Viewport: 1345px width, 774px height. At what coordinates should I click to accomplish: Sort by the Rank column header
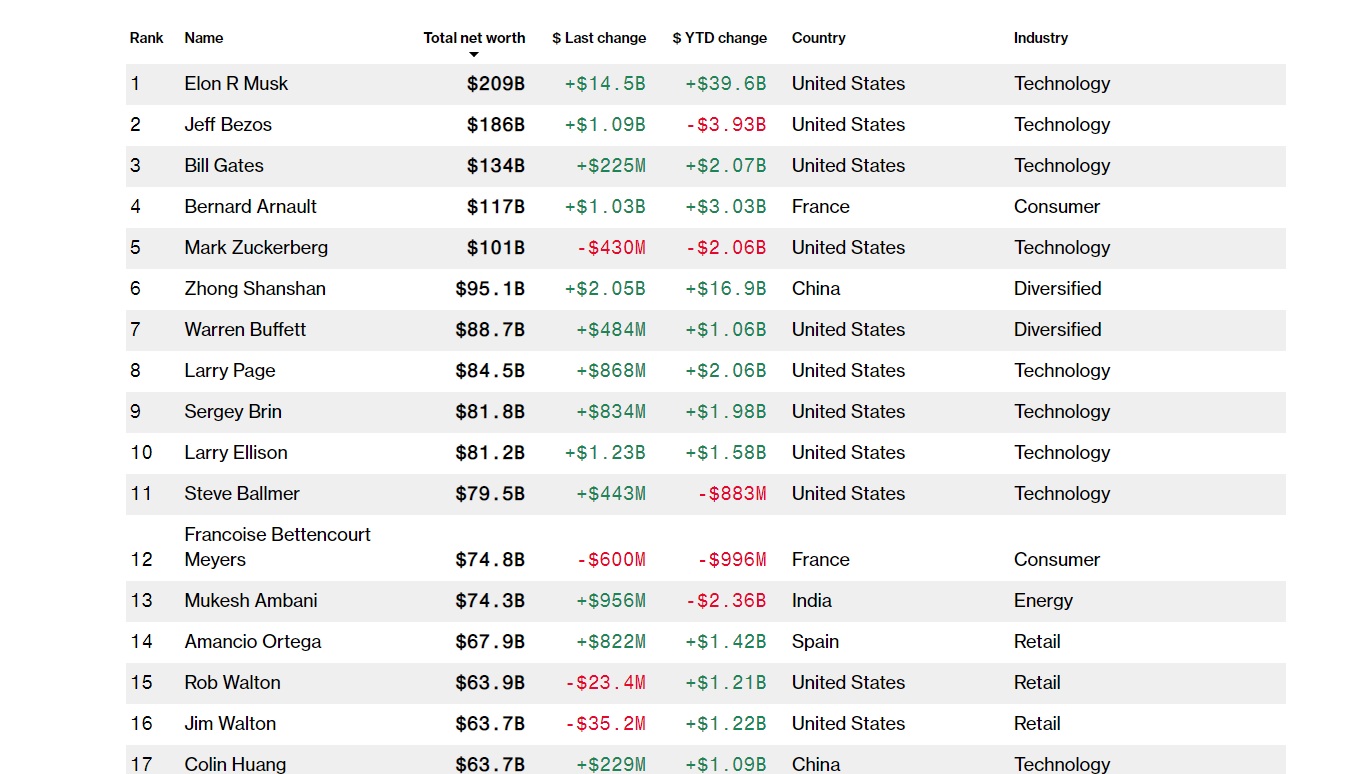coord(146,38)
